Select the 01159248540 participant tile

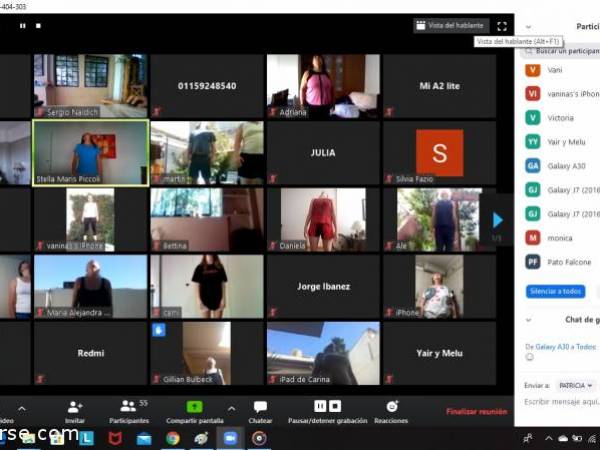click(207, 86)
